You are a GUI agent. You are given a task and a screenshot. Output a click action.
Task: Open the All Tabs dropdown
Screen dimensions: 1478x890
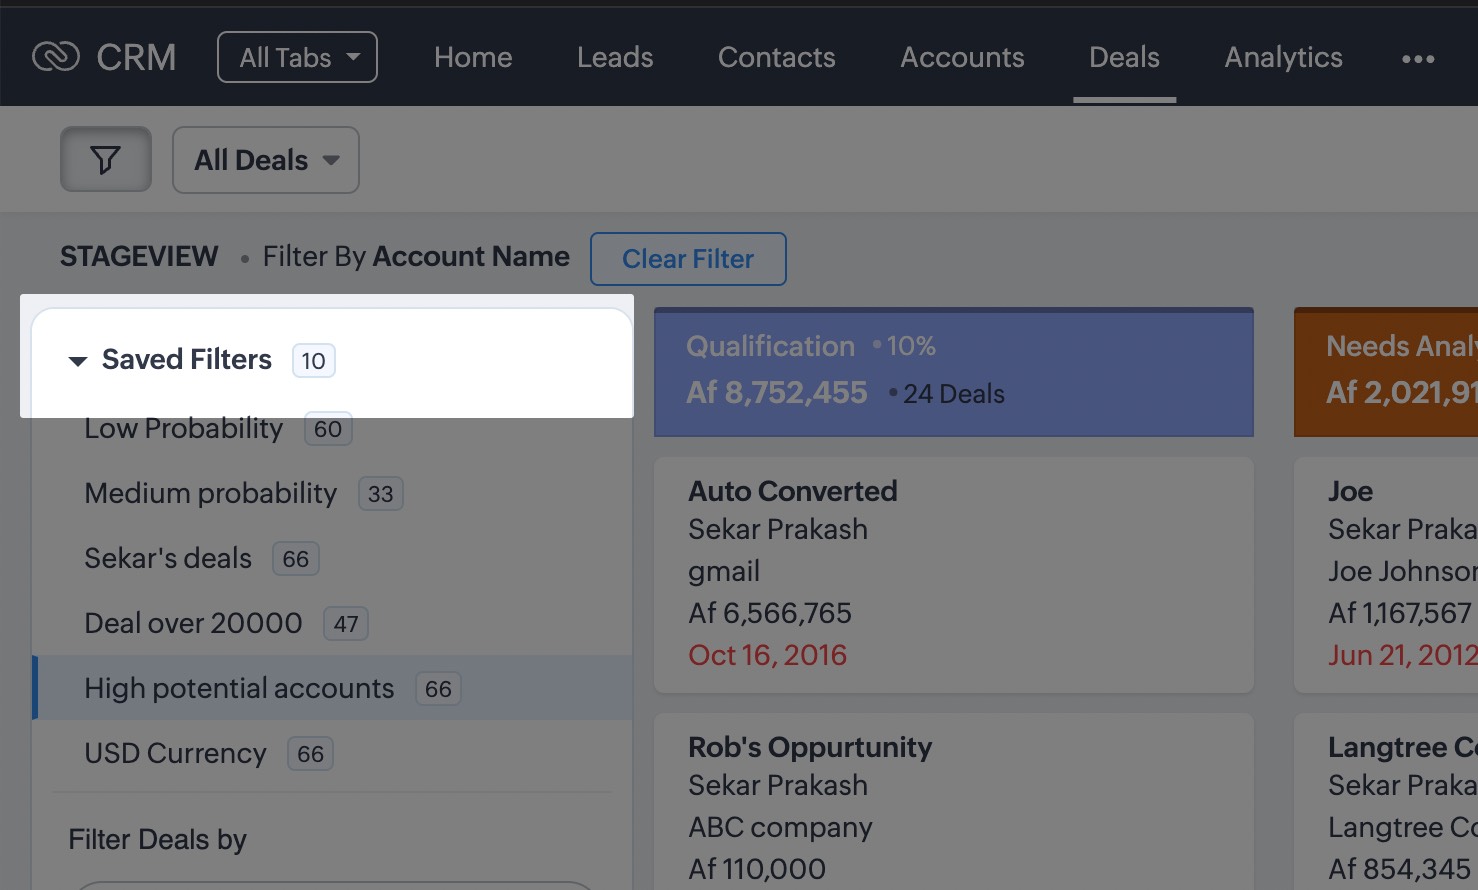point(297,57)
